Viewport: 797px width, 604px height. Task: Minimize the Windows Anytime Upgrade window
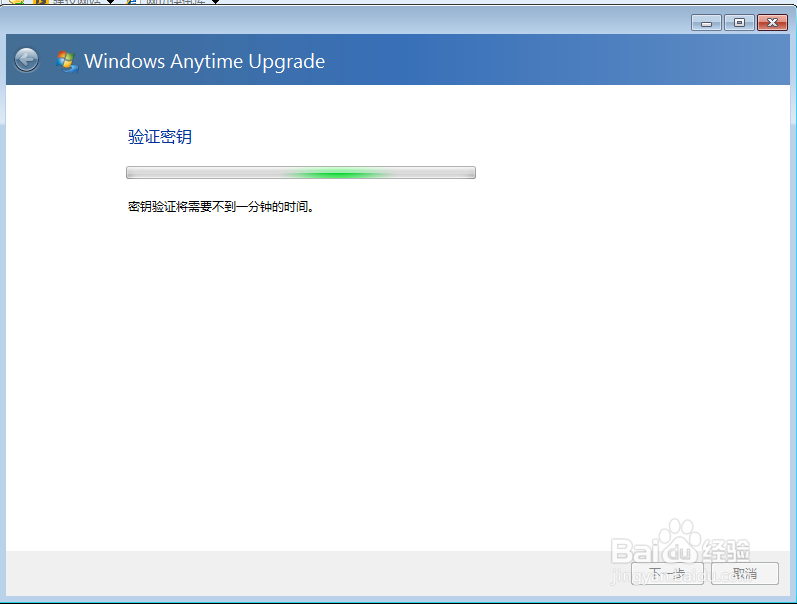coord(706,23)
